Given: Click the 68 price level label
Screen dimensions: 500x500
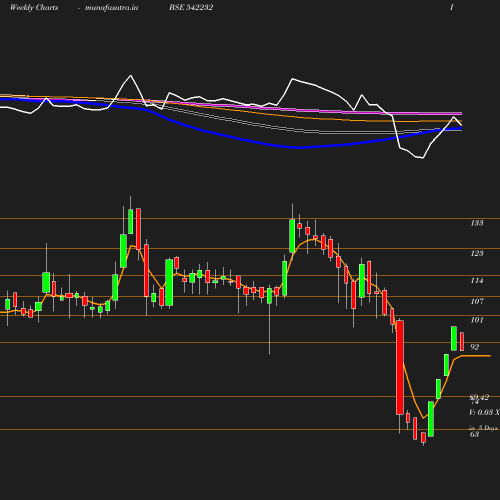Looking at the screenshot, I should [474, 434].
